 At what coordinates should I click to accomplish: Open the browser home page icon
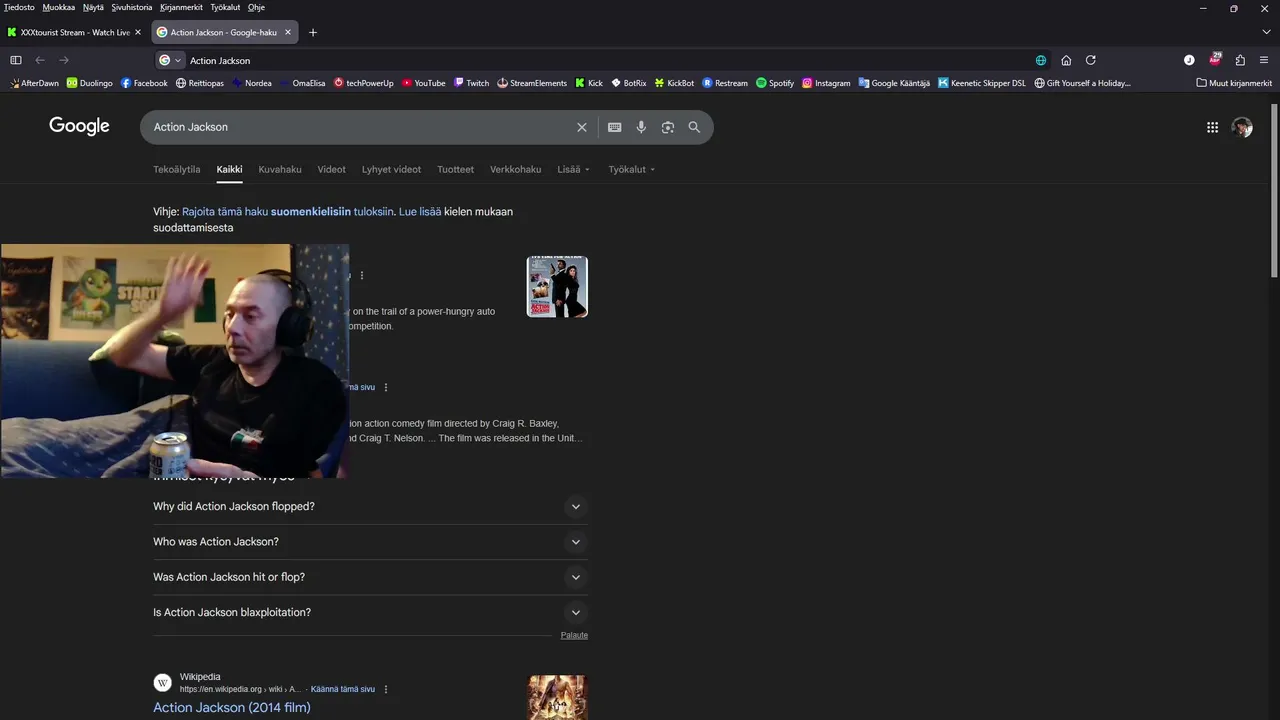tap(1066, 60)
